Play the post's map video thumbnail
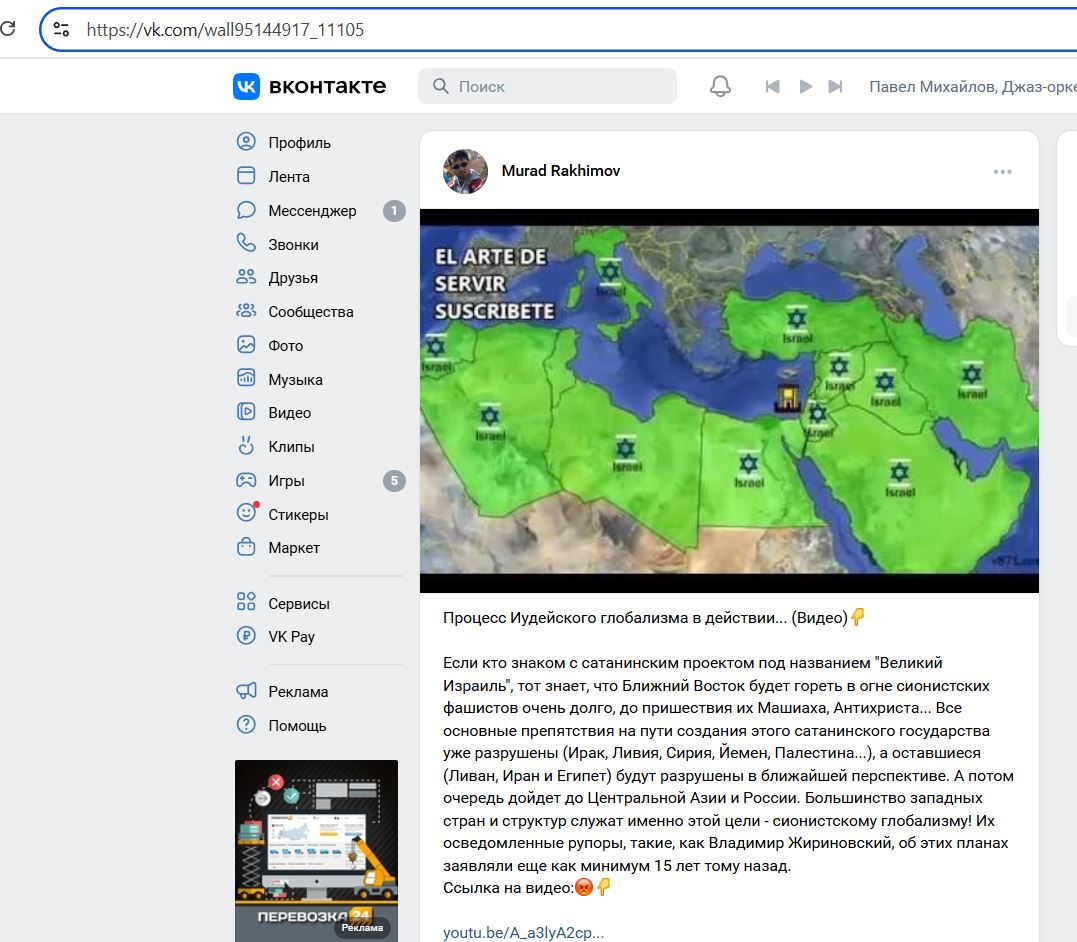This screenshot has height=942, width=1077. coord(729,401)
